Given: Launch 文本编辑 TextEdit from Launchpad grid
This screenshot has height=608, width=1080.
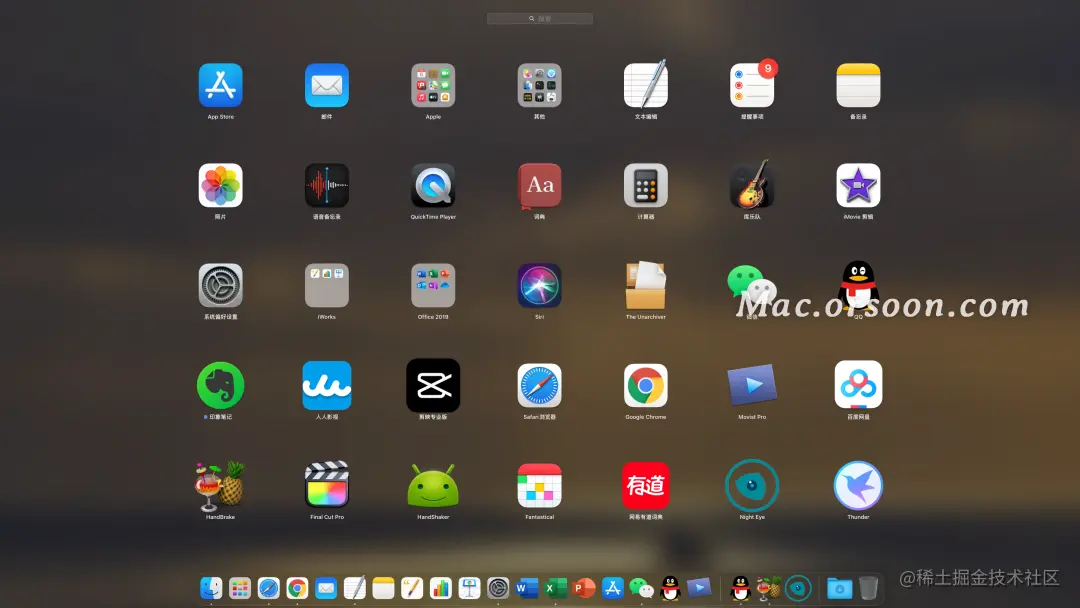Looking at the screenshot, I should 645,85.
